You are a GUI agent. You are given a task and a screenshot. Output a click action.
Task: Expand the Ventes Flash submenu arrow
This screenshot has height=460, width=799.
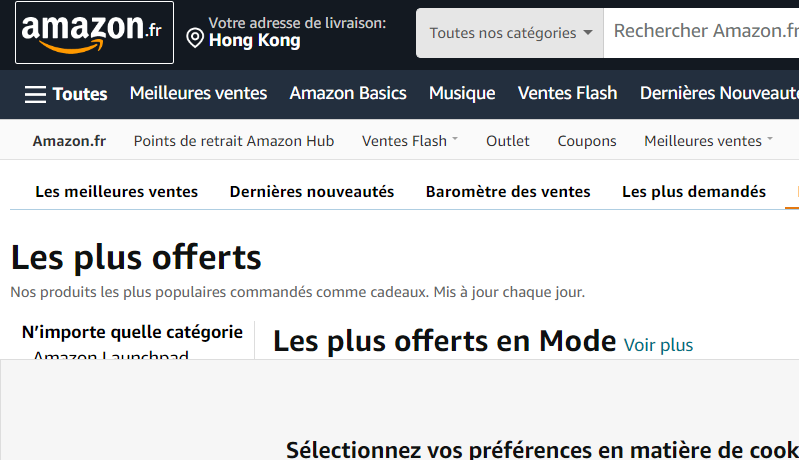tap(455, 139)
